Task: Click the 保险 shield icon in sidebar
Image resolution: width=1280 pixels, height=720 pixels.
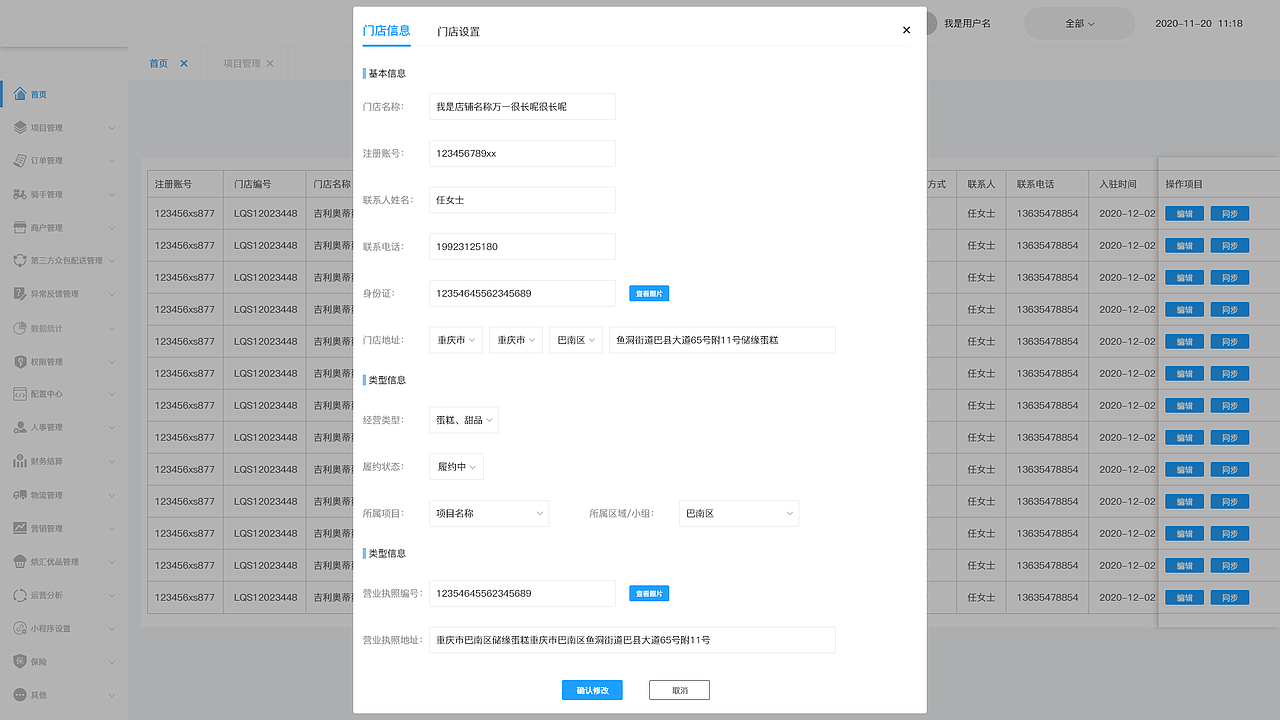Action: pos(20,661)
